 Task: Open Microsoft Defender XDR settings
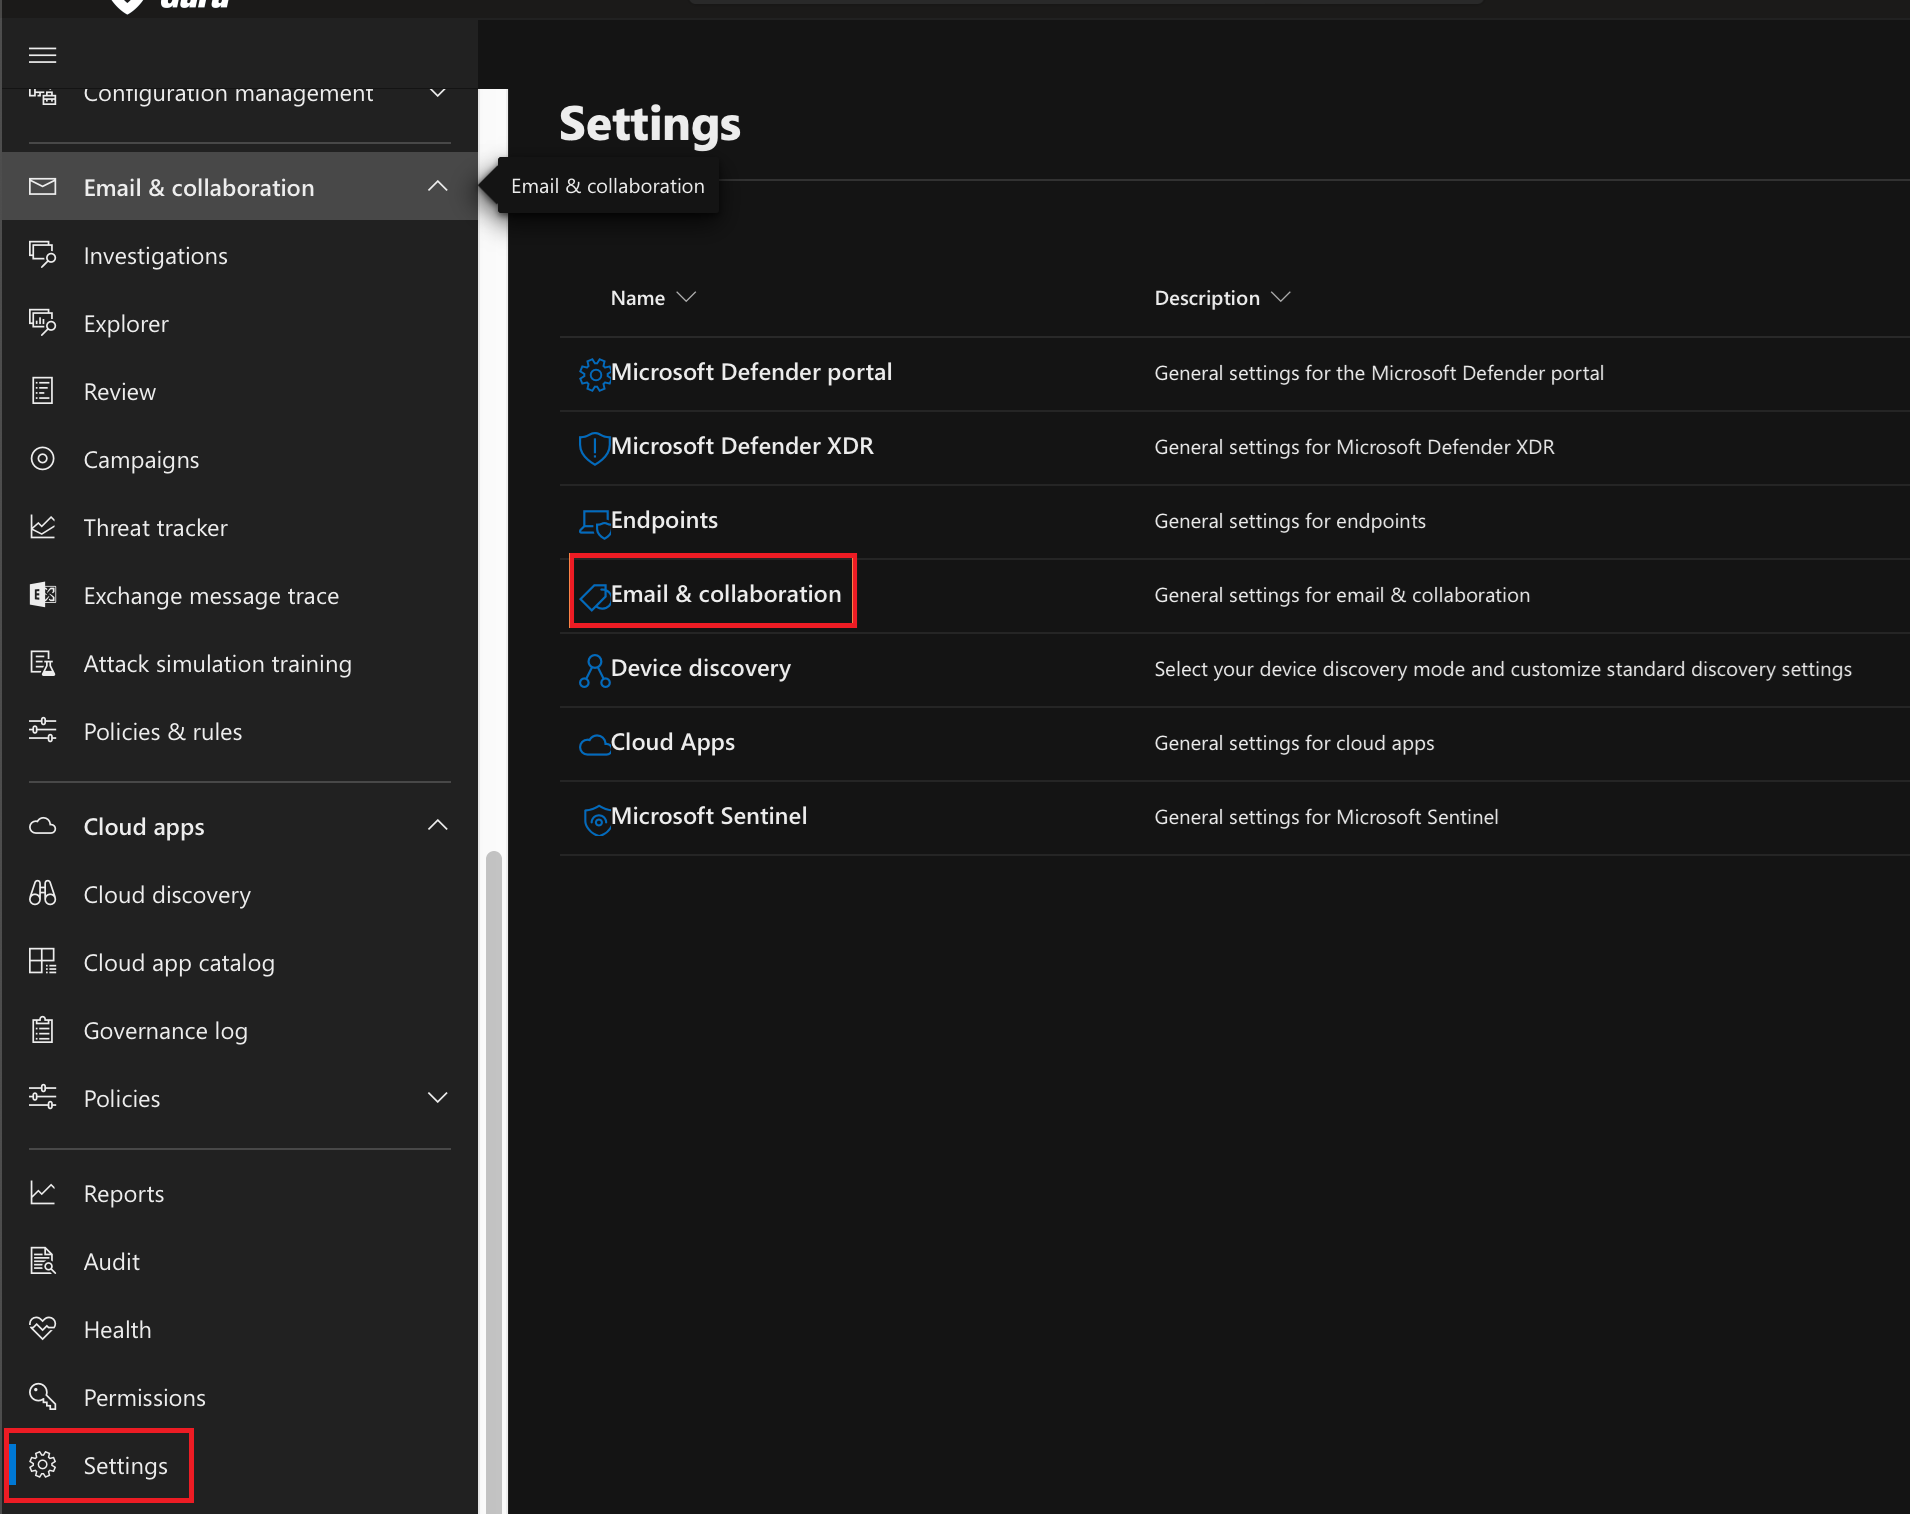742,446
